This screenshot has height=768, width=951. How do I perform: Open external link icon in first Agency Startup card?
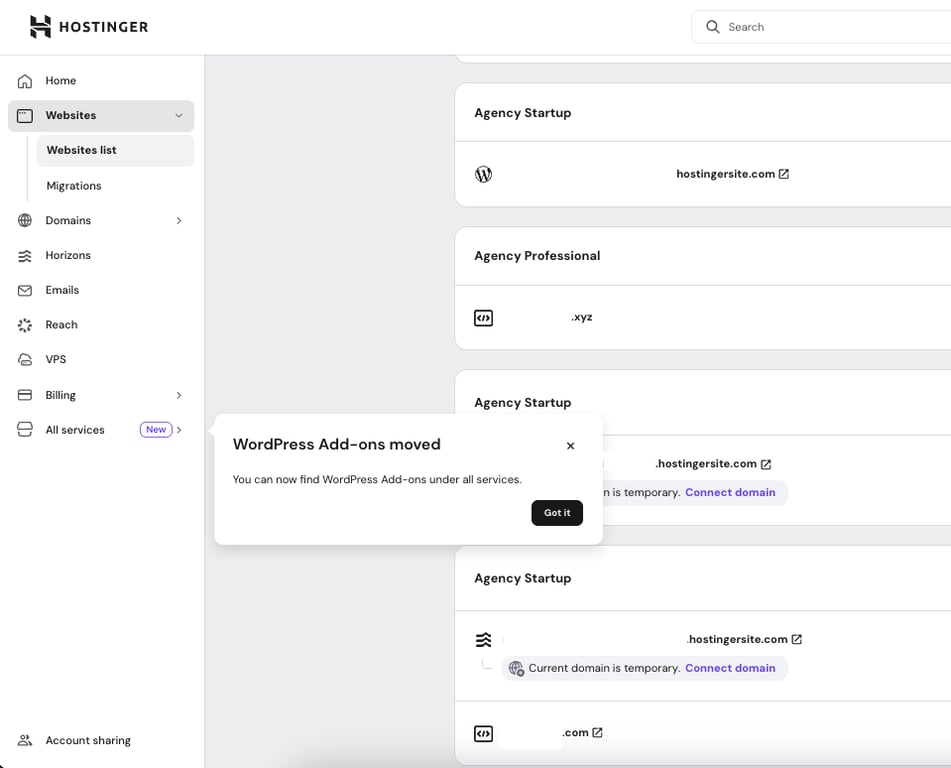coord(784,174)
